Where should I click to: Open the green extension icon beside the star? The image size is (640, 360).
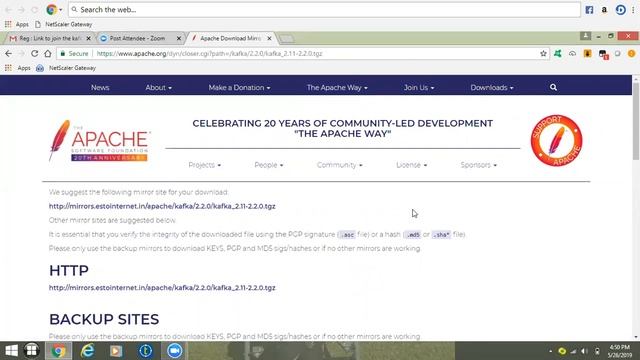click(x=558, y=53)
